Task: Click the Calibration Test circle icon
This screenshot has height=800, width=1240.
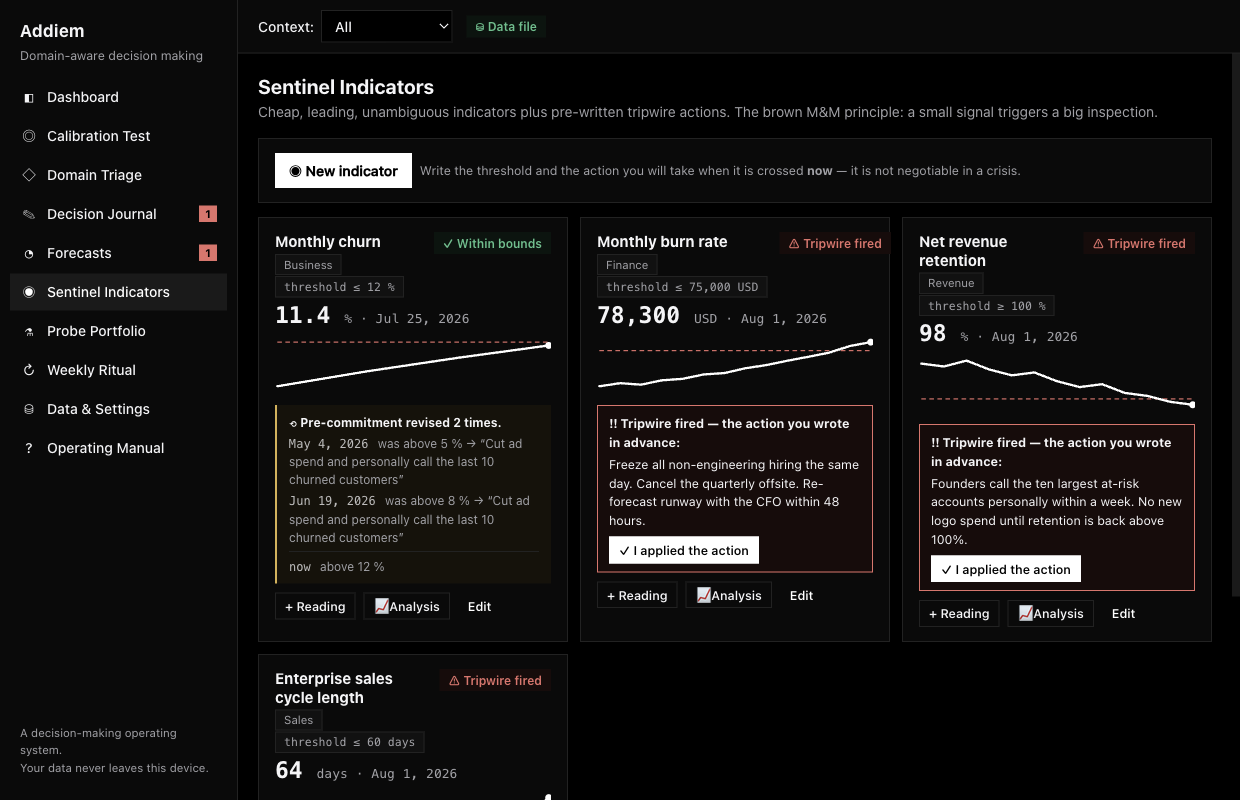Action: tap(29, 136)
